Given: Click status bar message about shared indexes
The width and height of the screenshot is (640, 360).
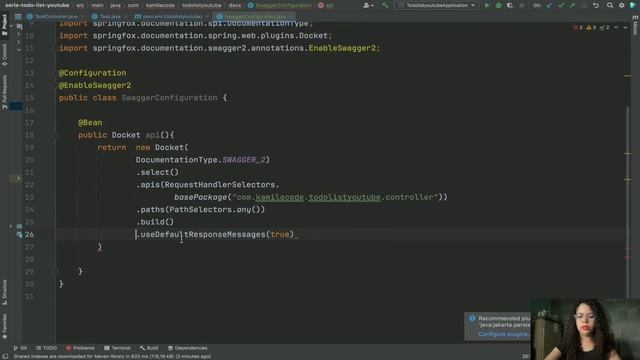Looking at the screenshot, I should pyautogui.click(x=112, y=356).
